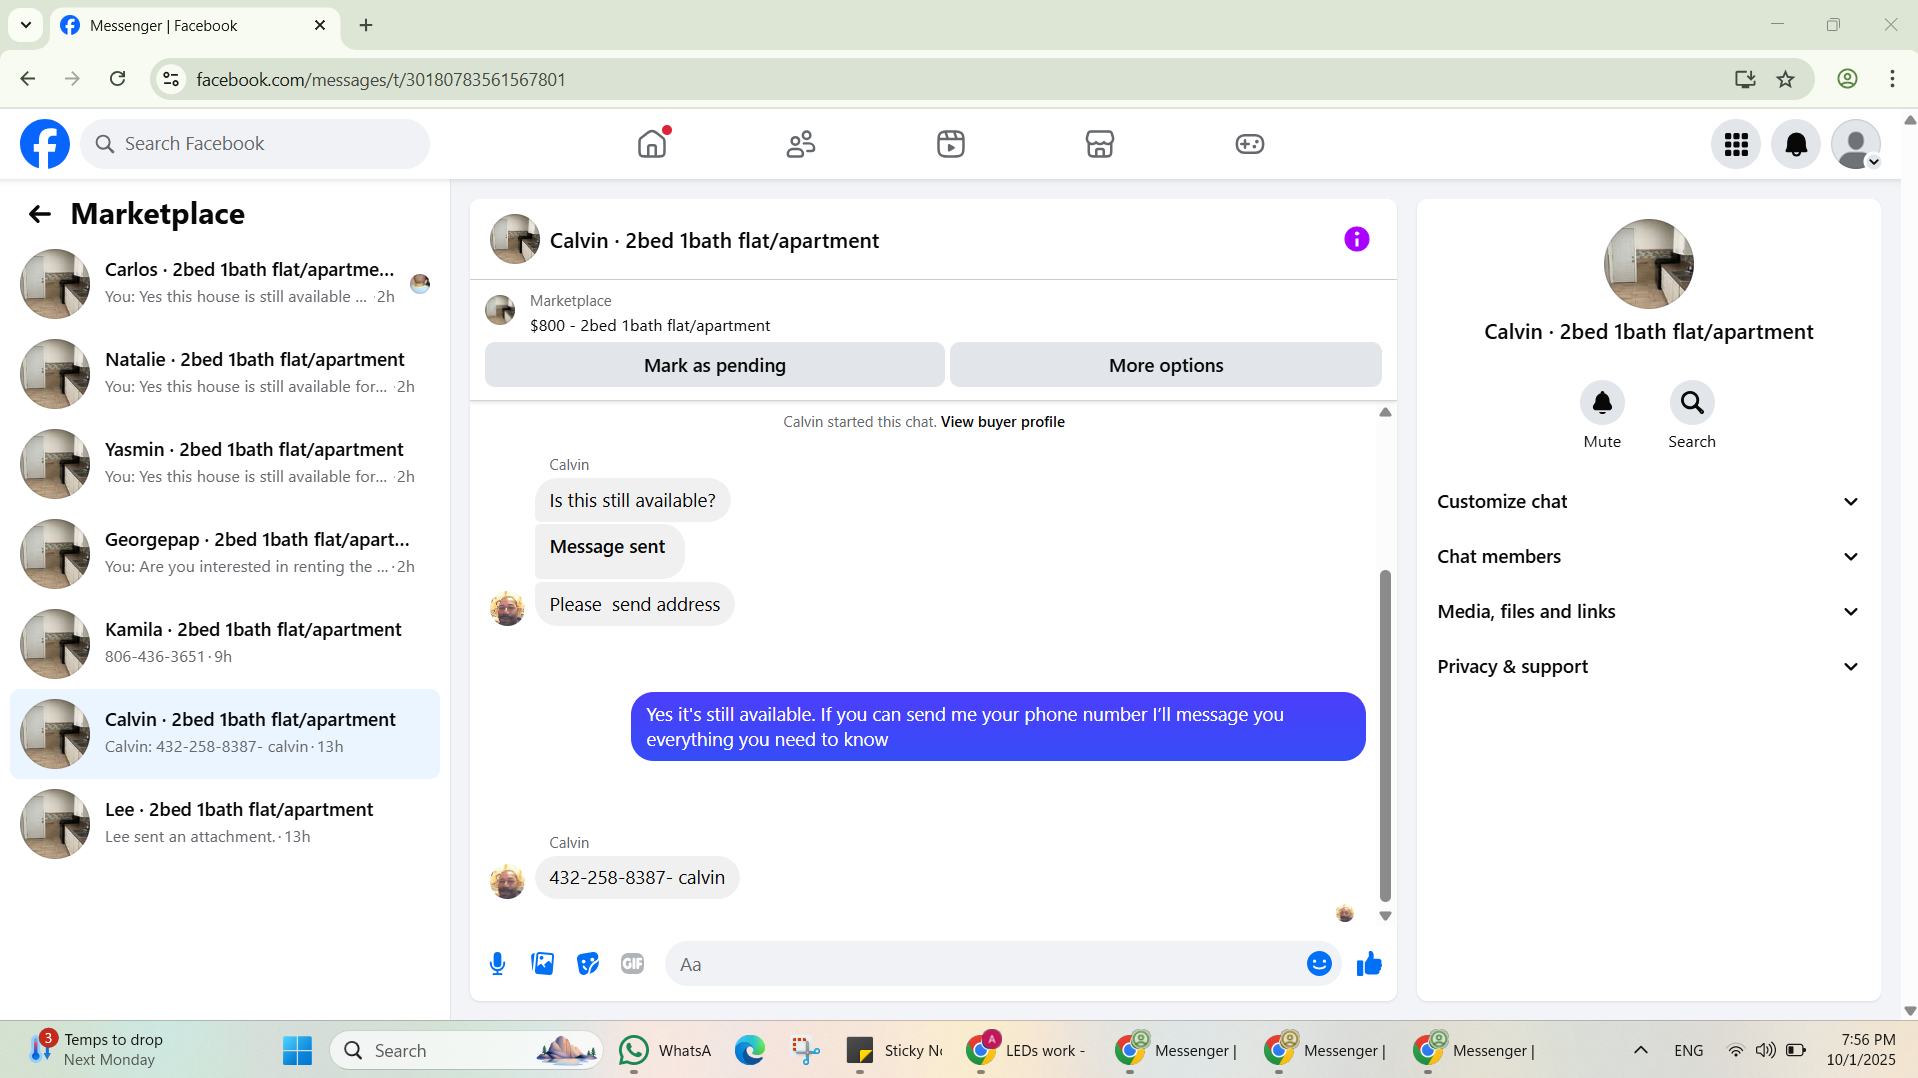Open the Gaming controller icon in navigation
The width and height of the screenshot is (1918, 1078).
coord(1250,144)
